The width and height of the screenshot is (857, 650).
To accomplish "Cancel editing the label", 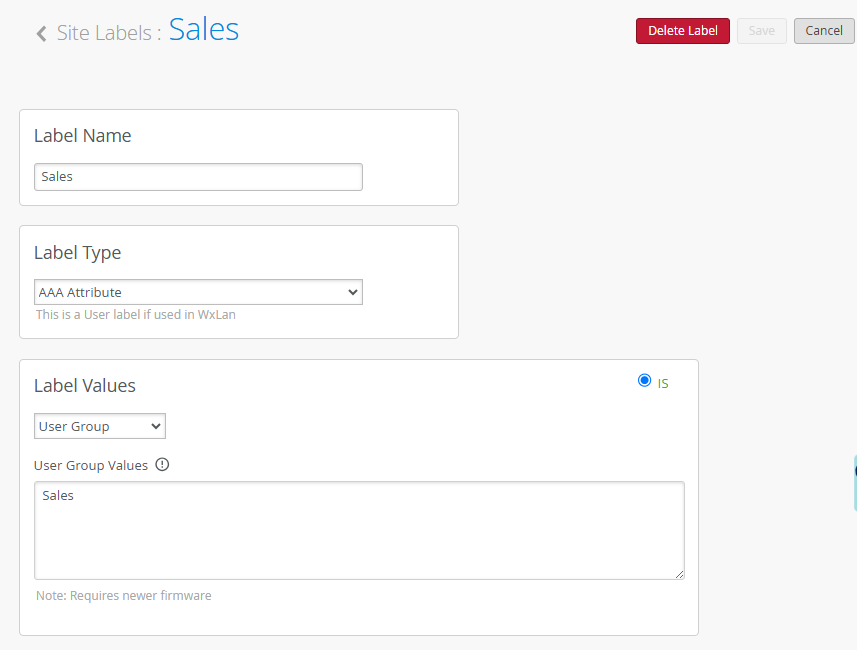I will [x=824, y=31].
